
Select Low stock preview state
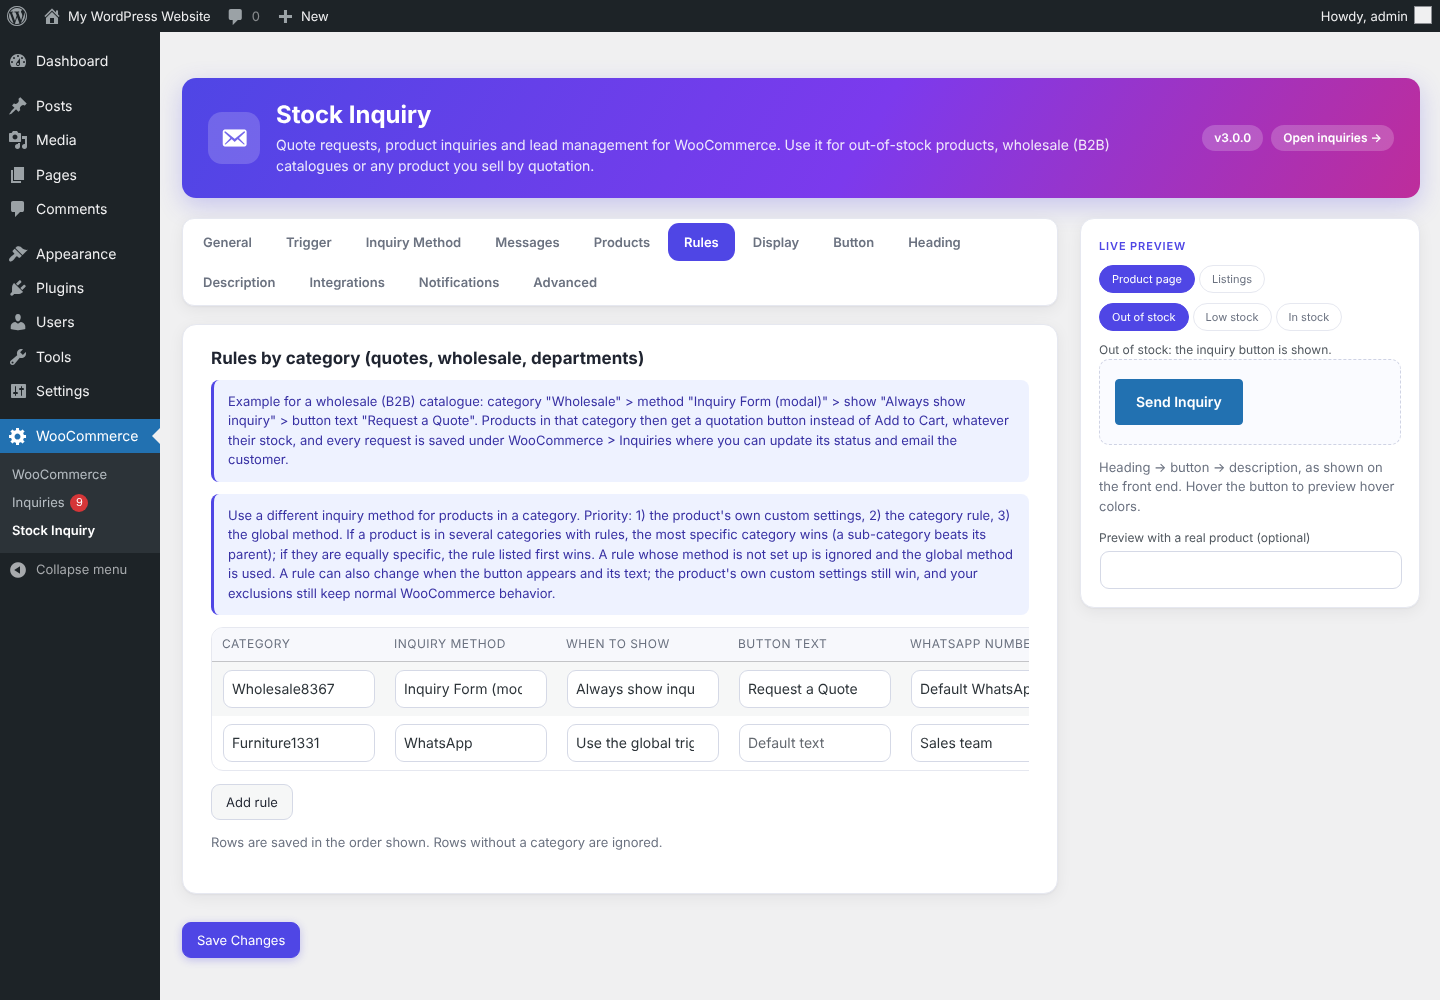click(x=1232, y=317)
